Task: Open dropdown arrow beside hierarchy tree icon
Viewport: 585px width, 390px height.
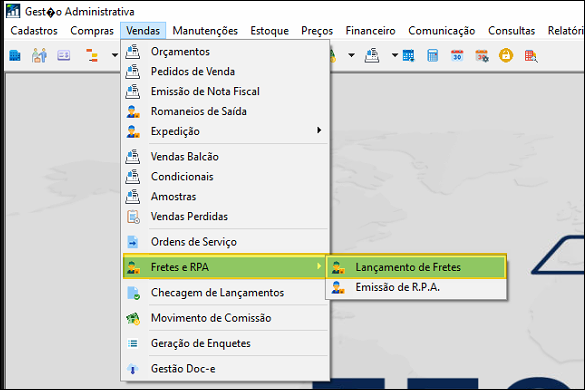Action: [115, 55]
